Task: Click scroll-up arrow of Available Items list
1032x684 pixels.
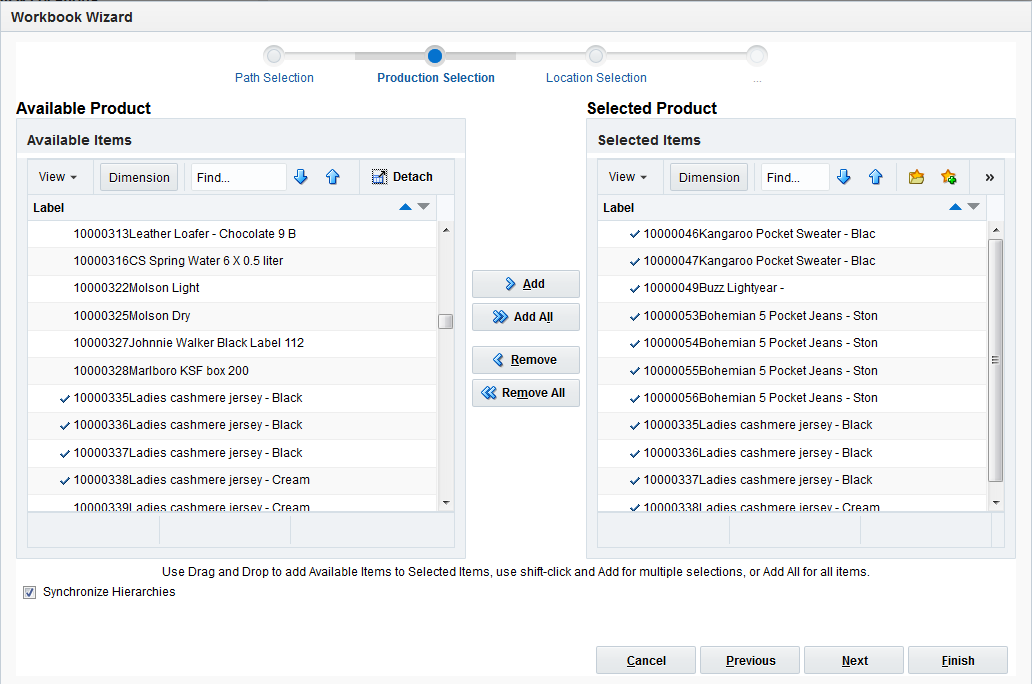Action: 446,230
